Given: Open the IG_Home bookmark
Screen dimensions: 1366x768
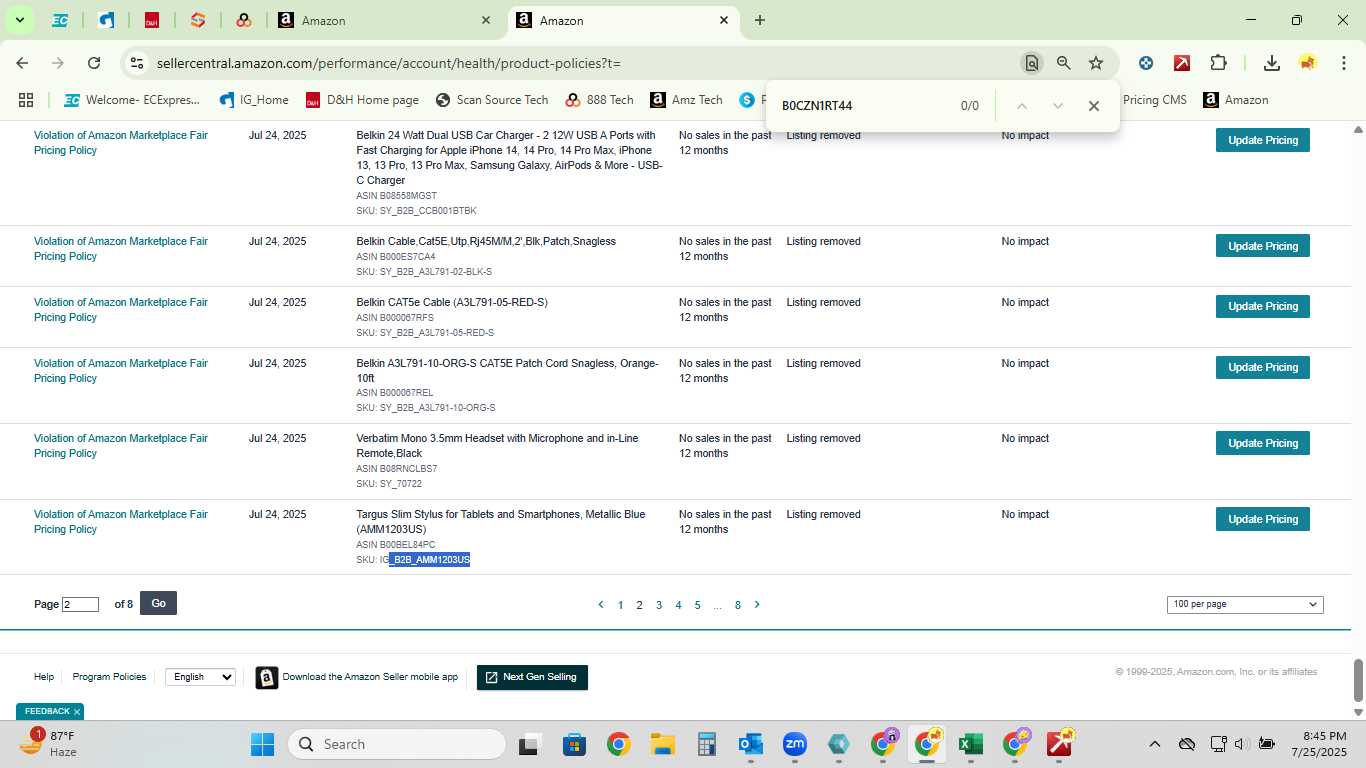Looking at the screenshot, I should [254, 100].
